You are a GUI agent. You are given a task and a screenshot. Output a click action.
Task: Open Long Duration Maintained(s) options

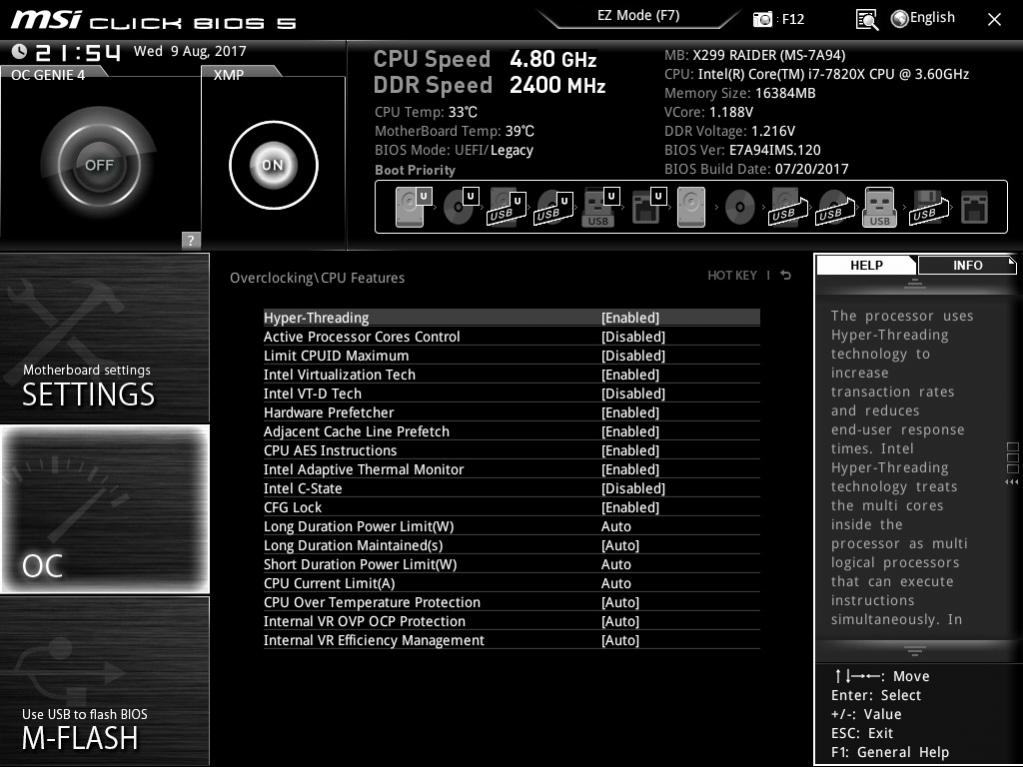pyautogui.click(x=512, y=545)
